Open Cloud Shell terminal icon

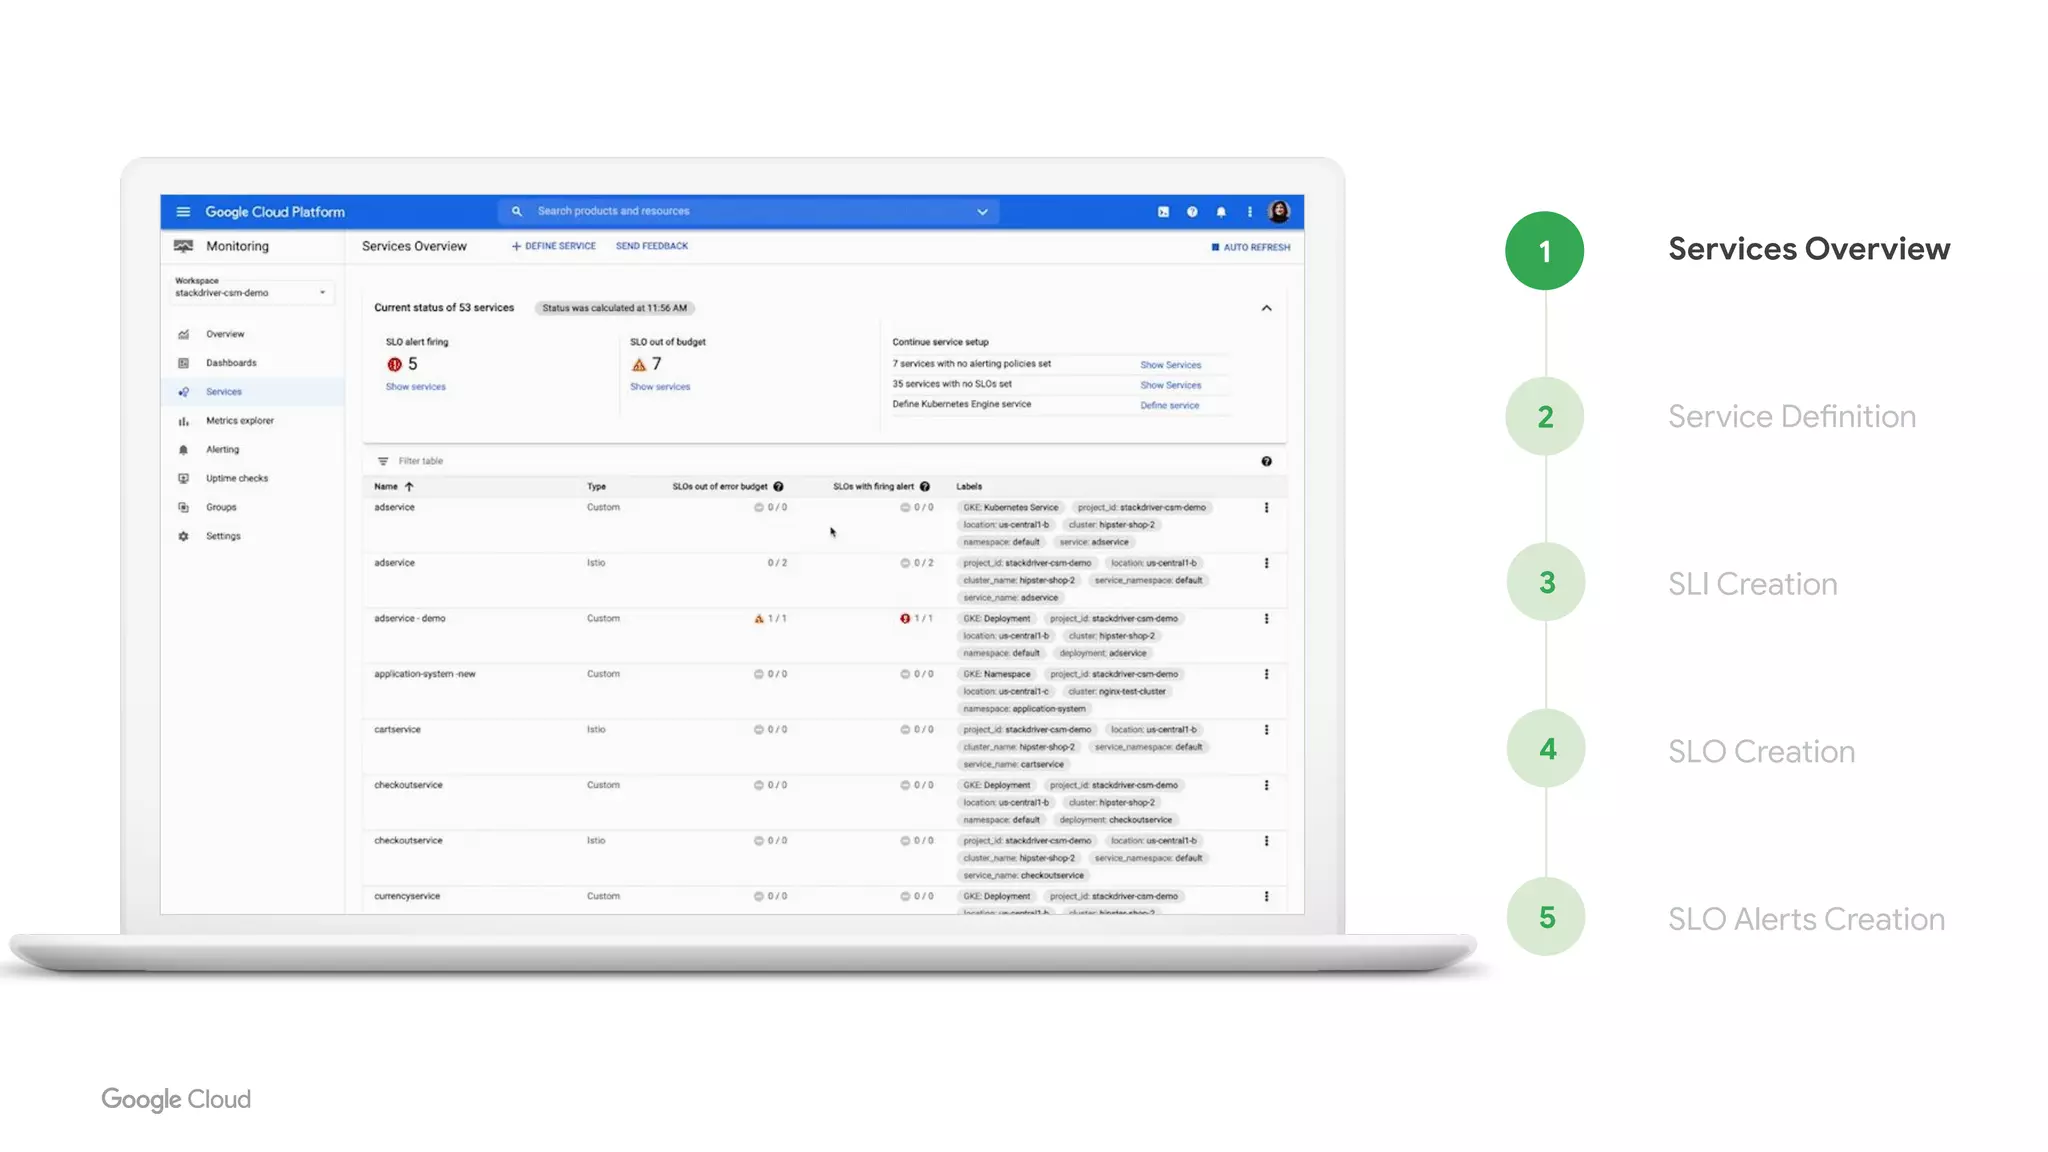click(x=1163, y=212)
